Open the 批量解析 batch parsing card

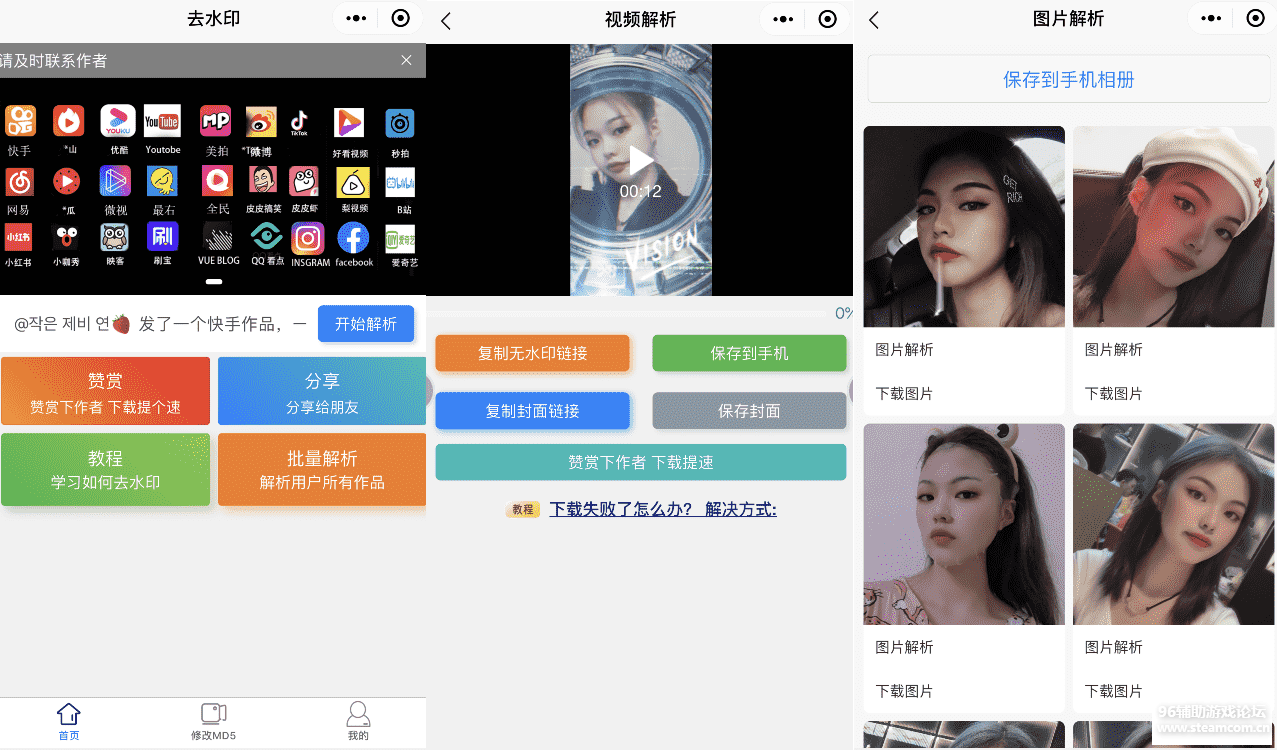click(x=322, y=470)
